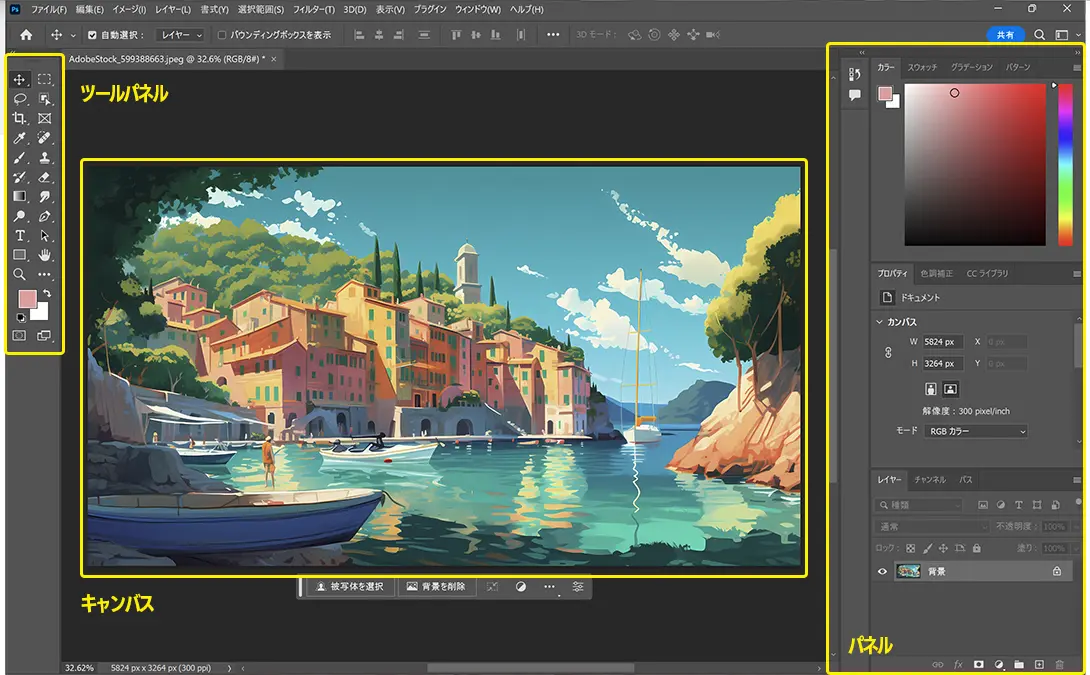Select the Frame tool
This screenshot has height=675, width=1090.
click(44, 119)
